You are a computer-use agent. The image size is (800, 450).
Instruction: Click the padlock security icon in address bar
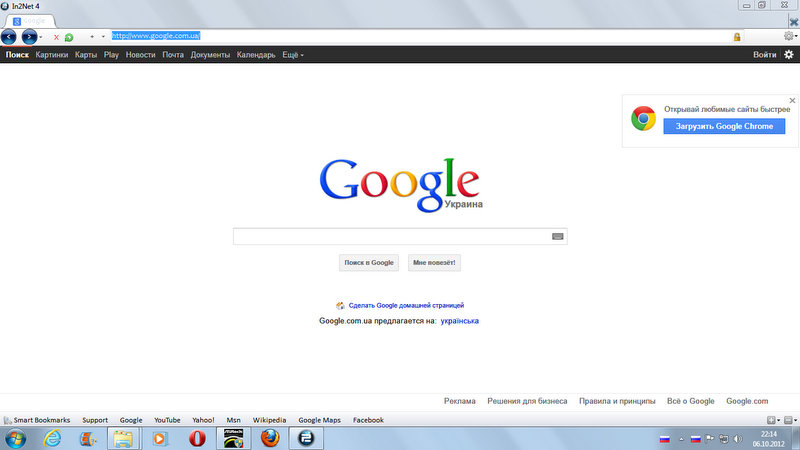[x=737, y=37]
